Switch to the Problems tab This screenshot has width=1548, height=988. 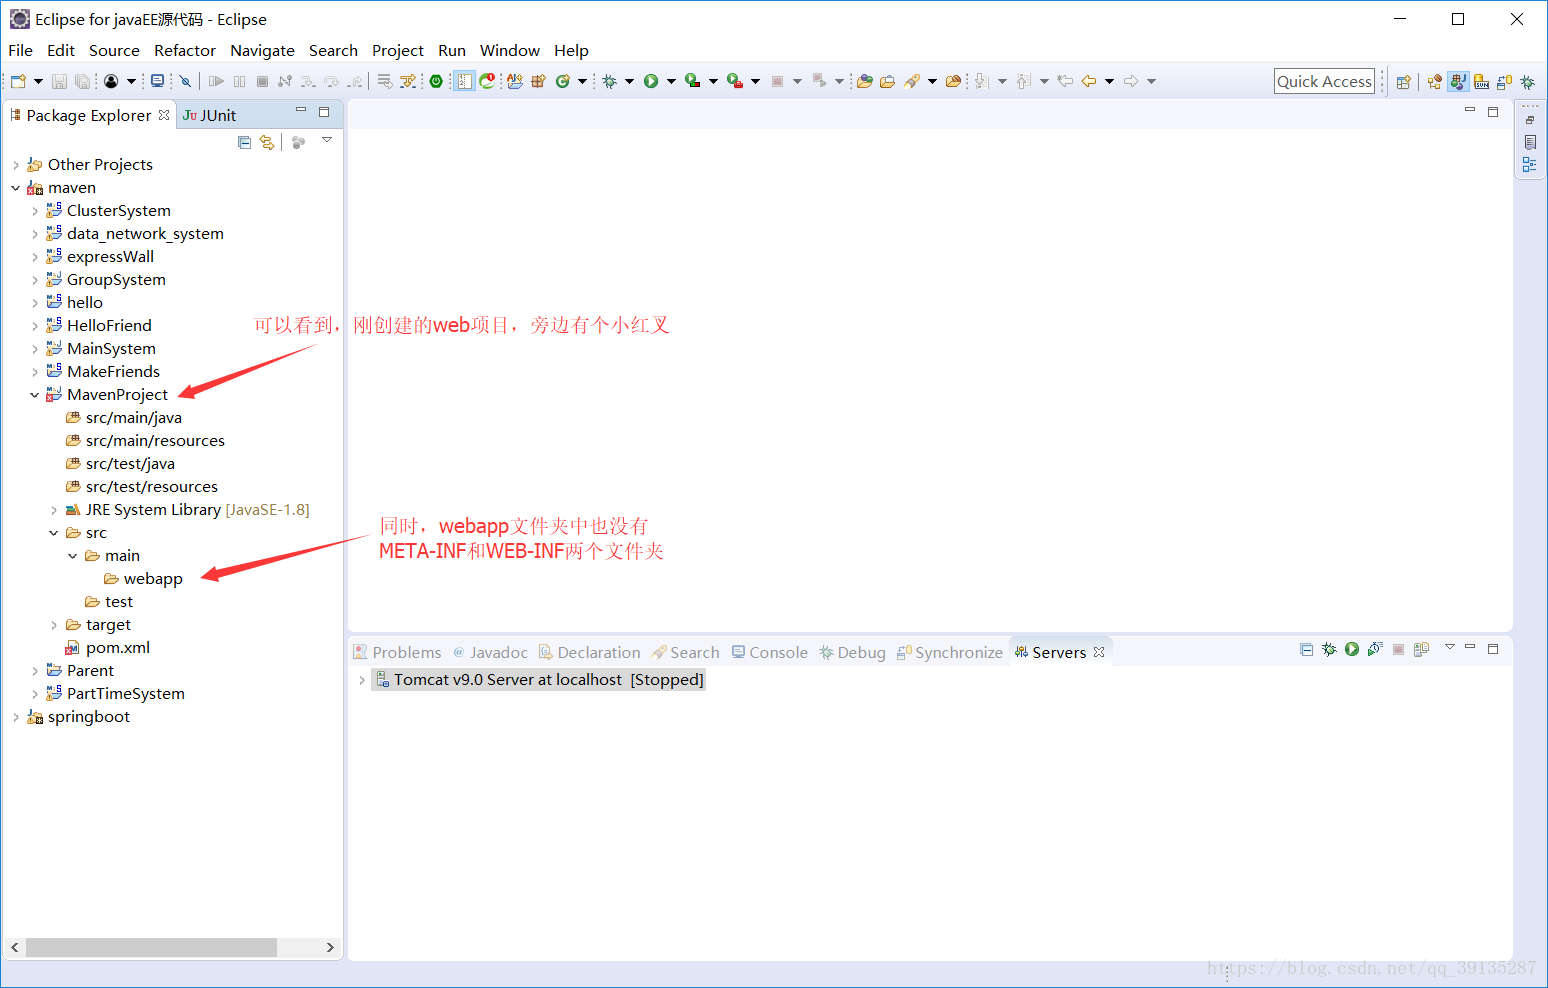click(x=397, y=652)
